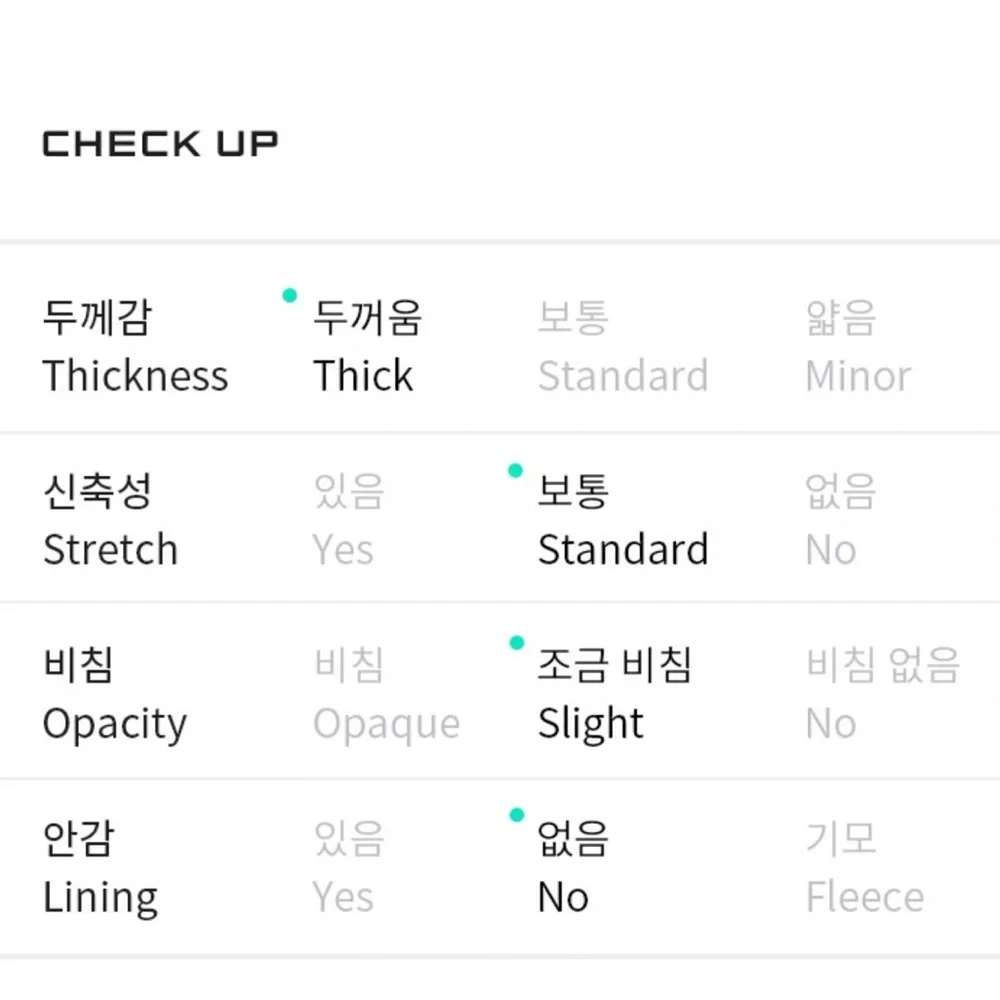Click the Lining row label

100,867
